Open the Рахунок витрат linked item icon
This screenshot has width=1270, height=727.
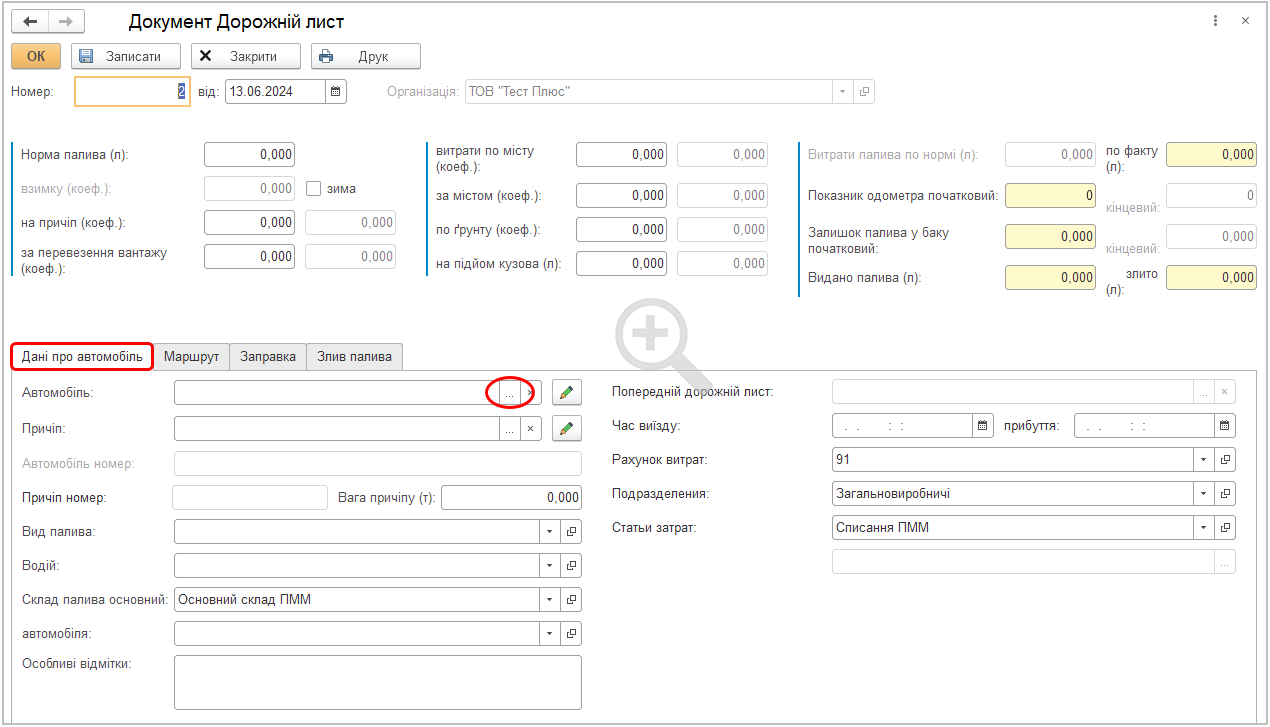(x=1225, y=460)
